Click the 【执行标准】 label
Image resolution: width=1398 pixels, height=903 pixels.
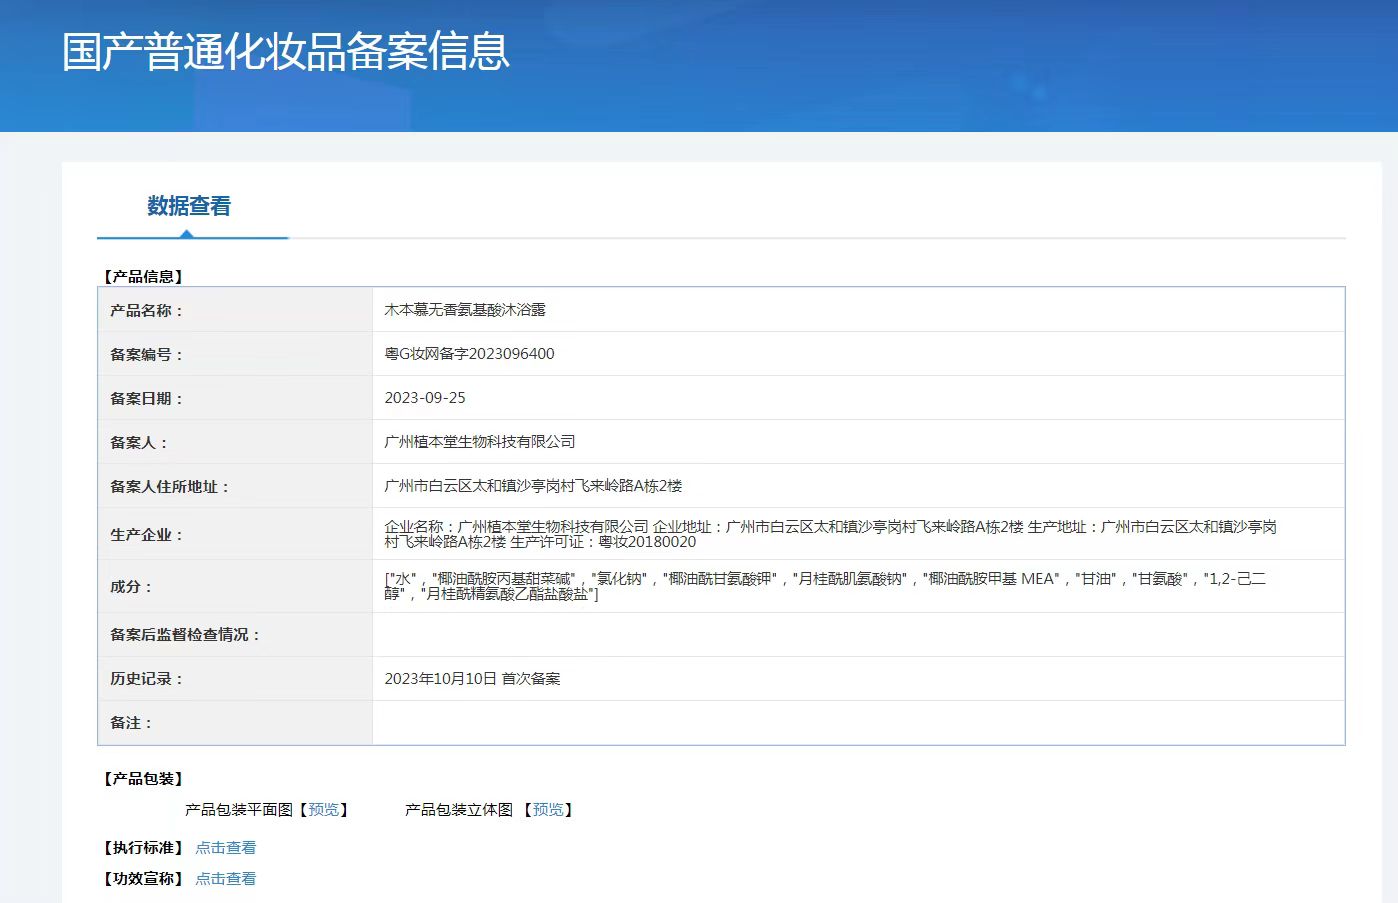[143, 848]
